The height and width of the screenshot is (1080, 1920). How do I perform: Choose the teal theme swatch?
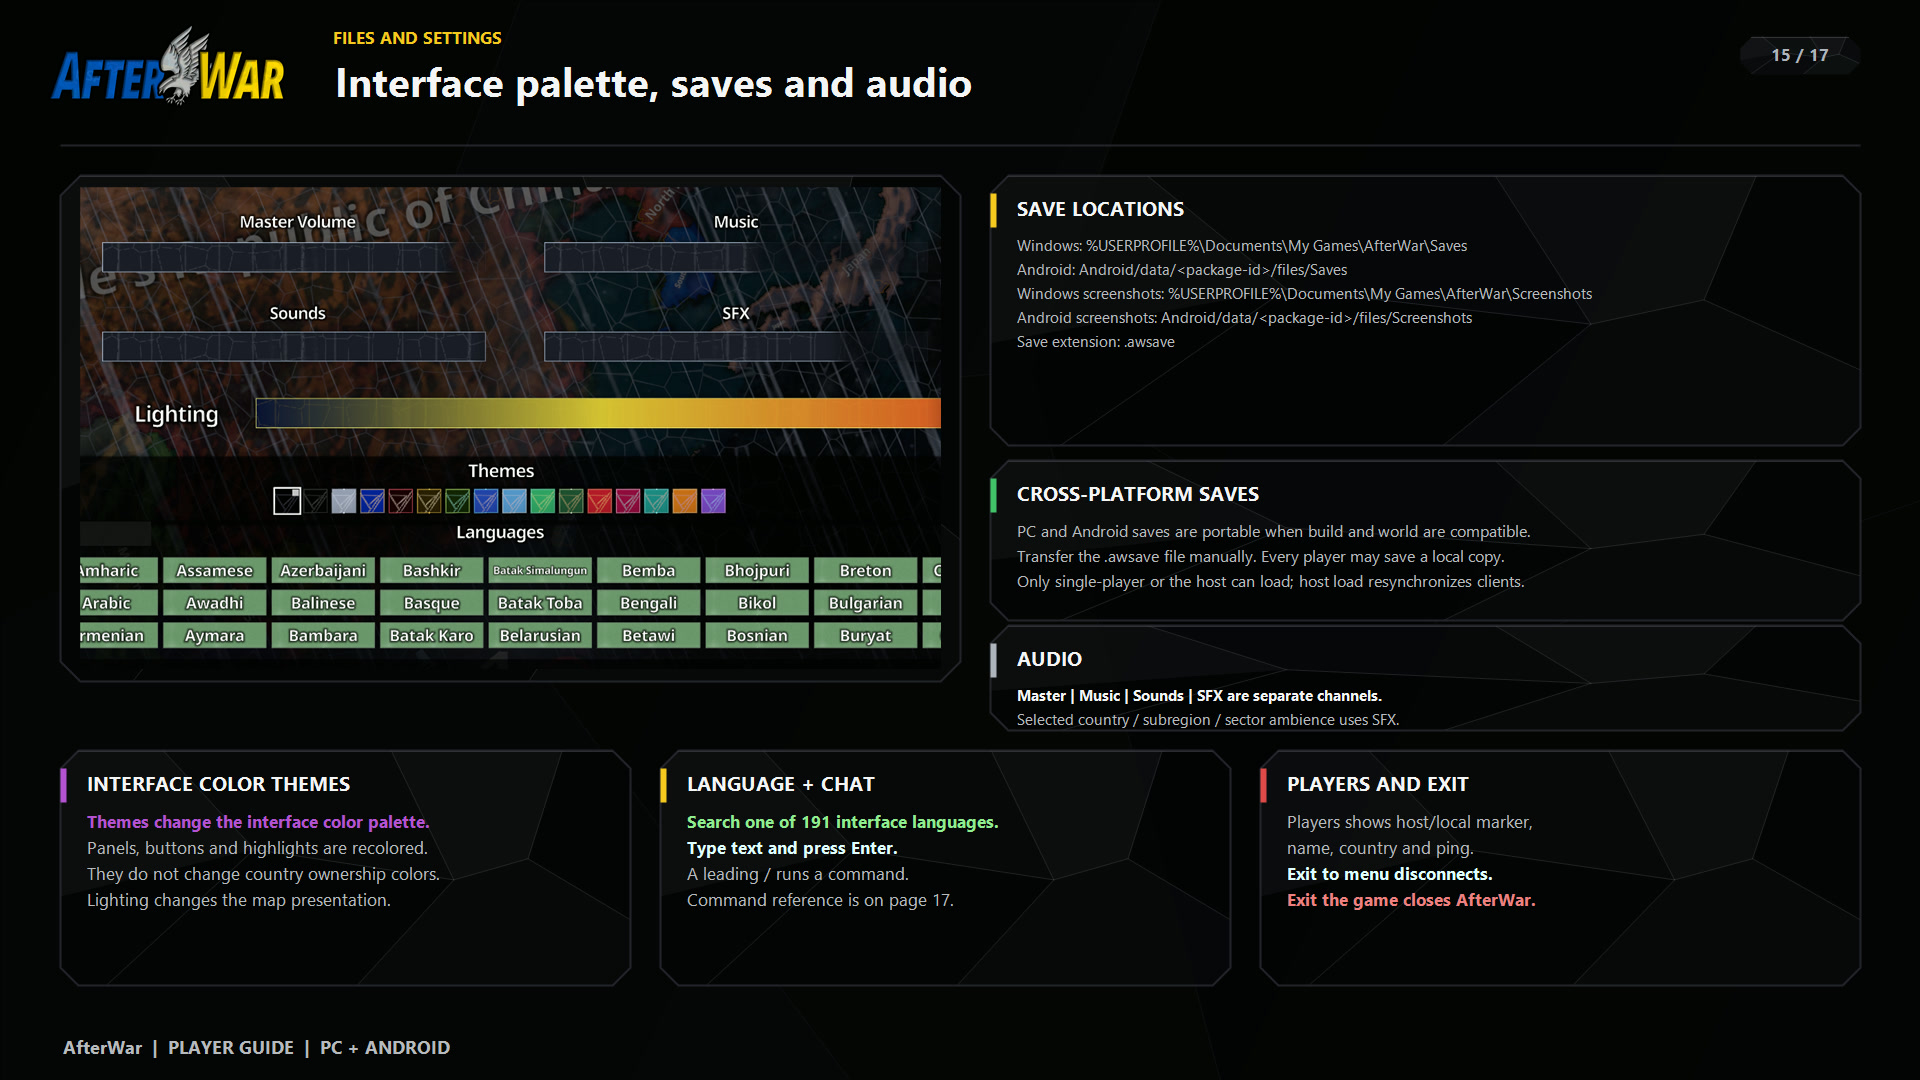click(x=656, y=501)
